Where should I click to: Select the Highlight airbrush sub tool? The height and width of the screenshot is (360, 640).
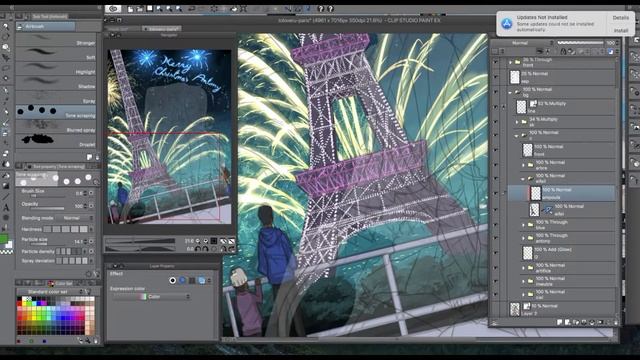tap(56, 68)
